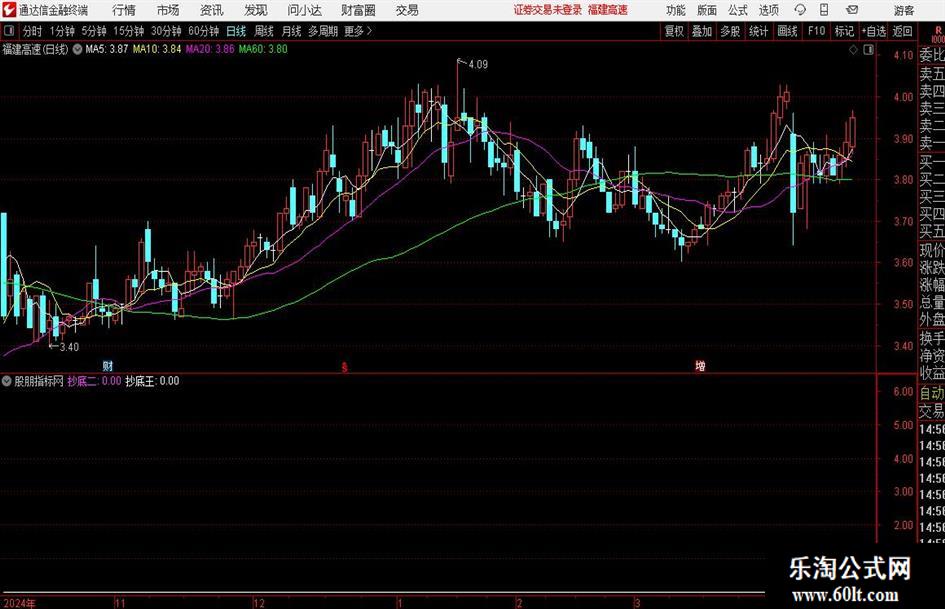Open the 交易 menu
The width and height of the screenshot is (945, 609).
(x=407, y=10)
